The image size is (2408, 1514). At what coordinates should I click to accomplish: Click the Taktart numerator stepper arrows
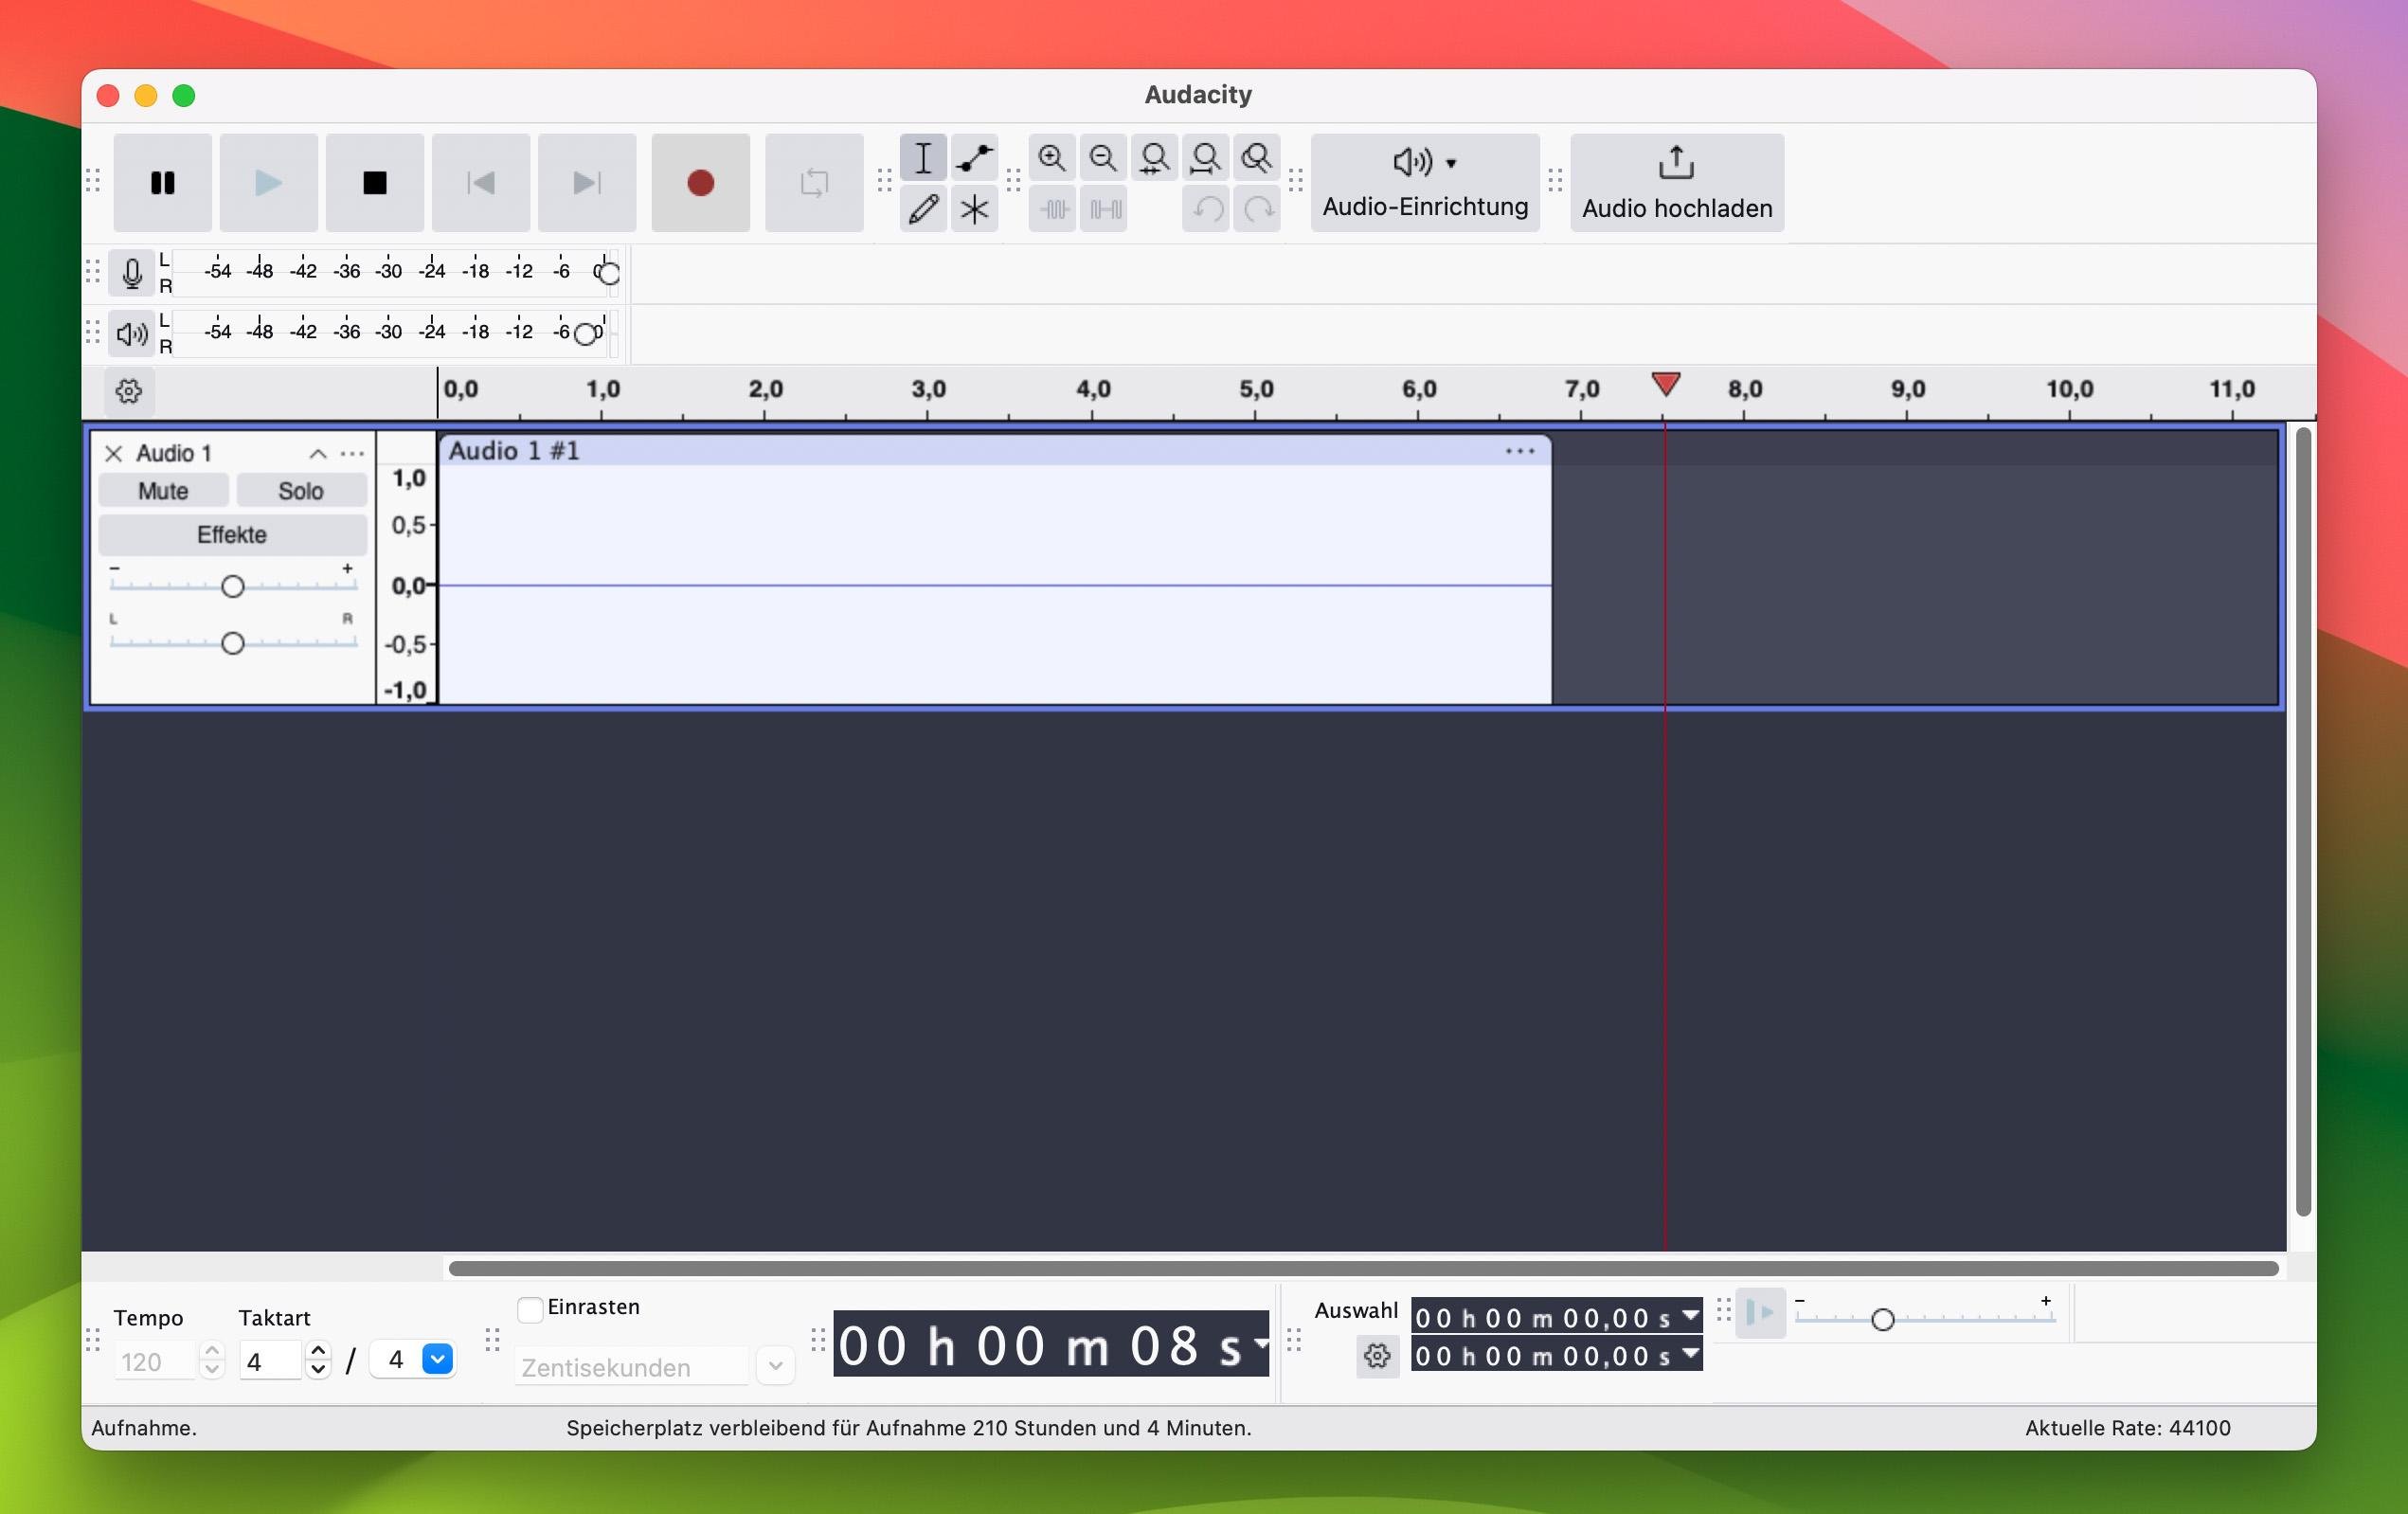click(318, 1360)
